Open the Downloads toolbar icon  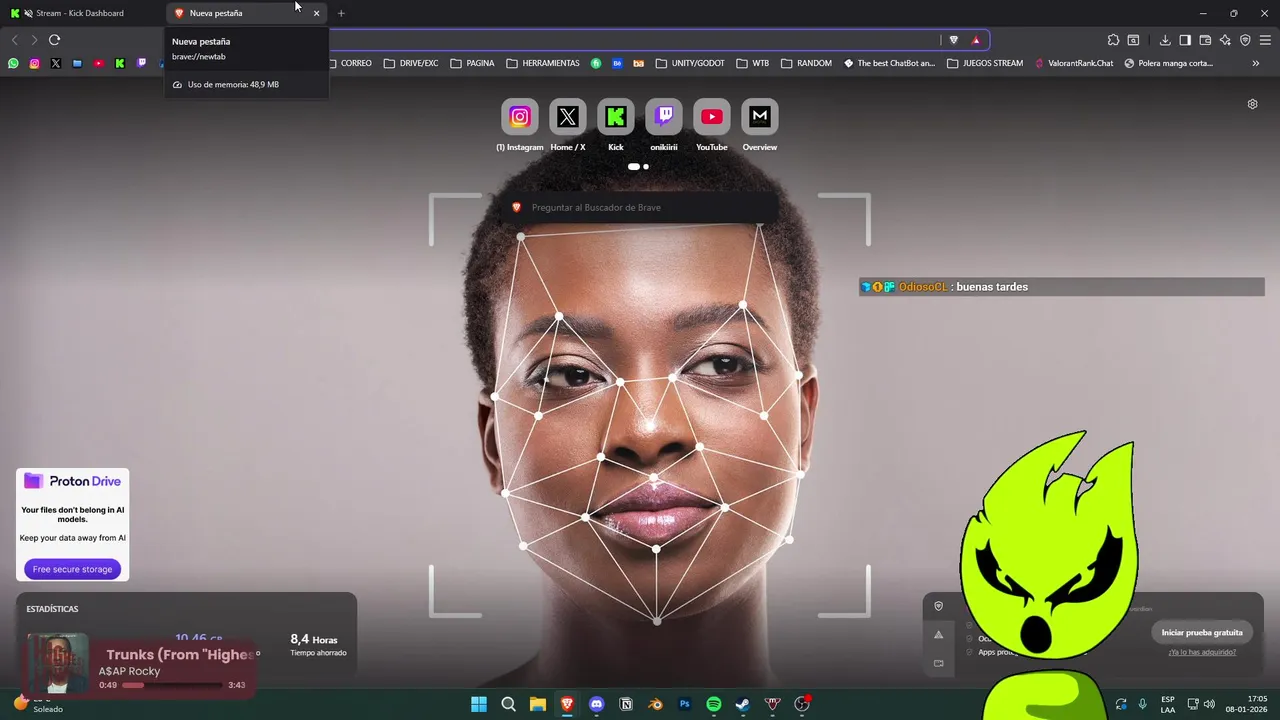pos(1165,40)
